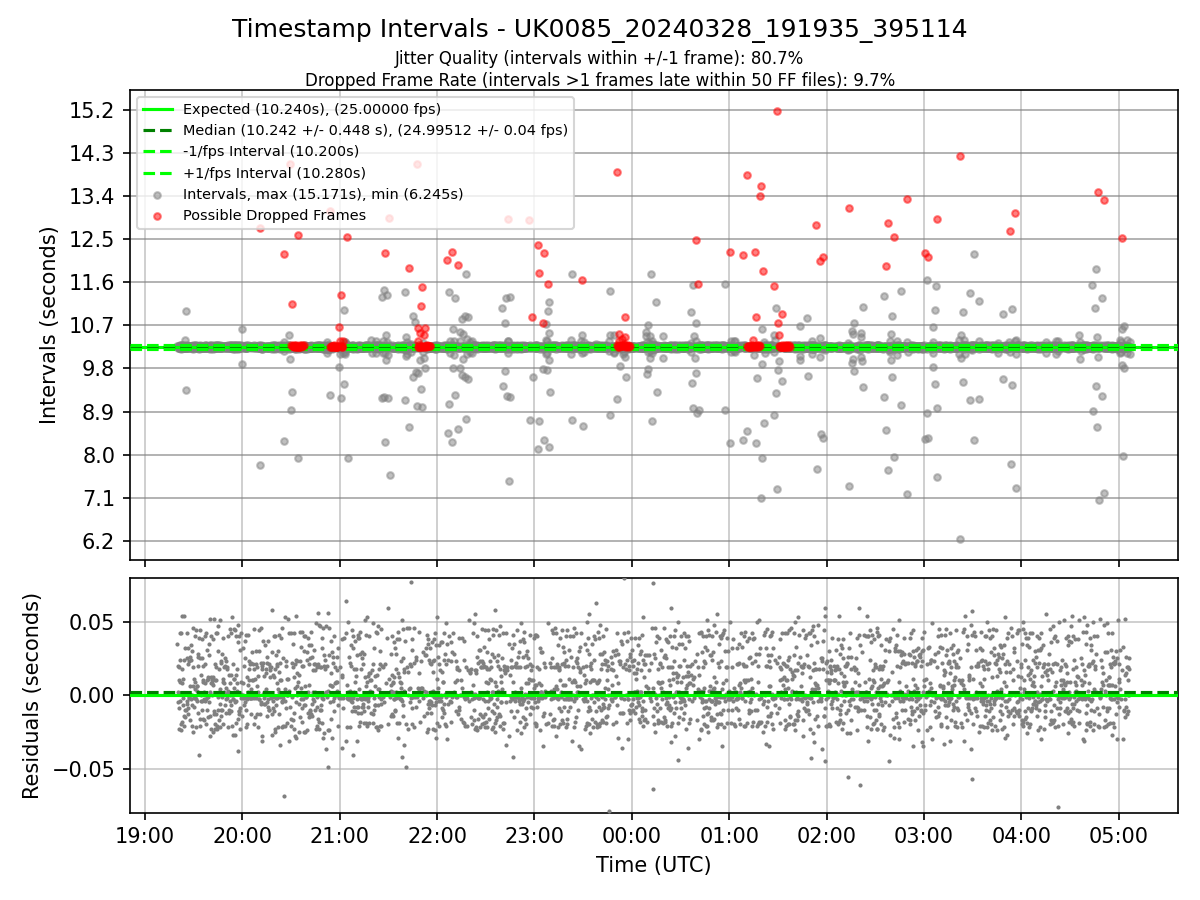This screenshot has width=1200, height=900.
Task: Click the y-axis tick label '13.4'
Action: [91, 196]
